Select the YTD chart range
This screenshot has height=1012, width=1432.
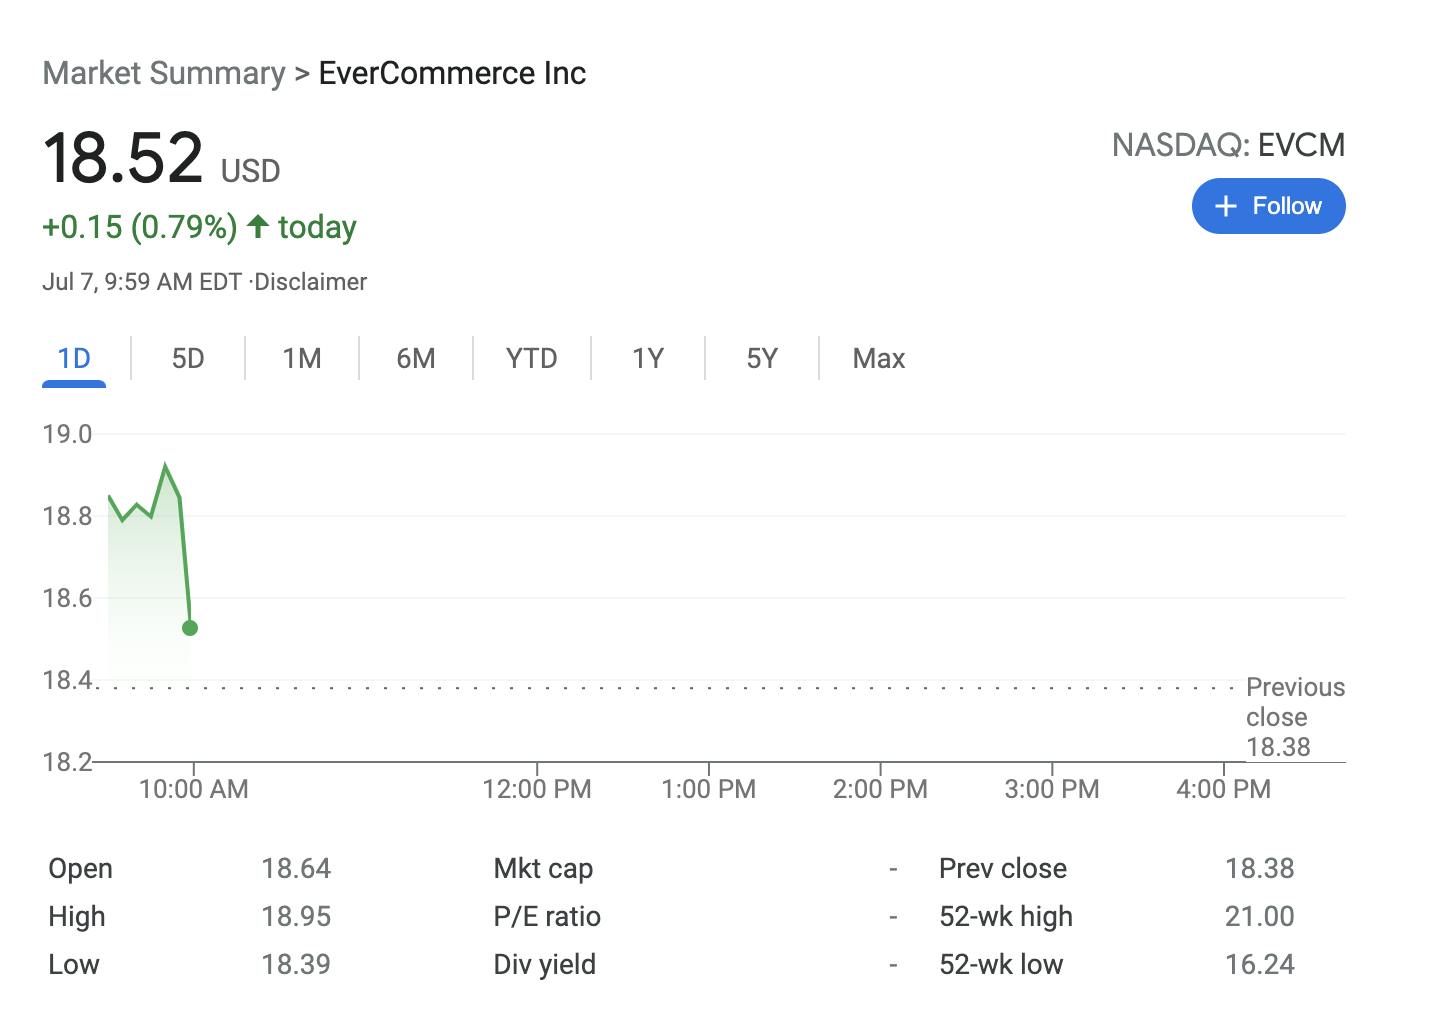tap(530, 358)
